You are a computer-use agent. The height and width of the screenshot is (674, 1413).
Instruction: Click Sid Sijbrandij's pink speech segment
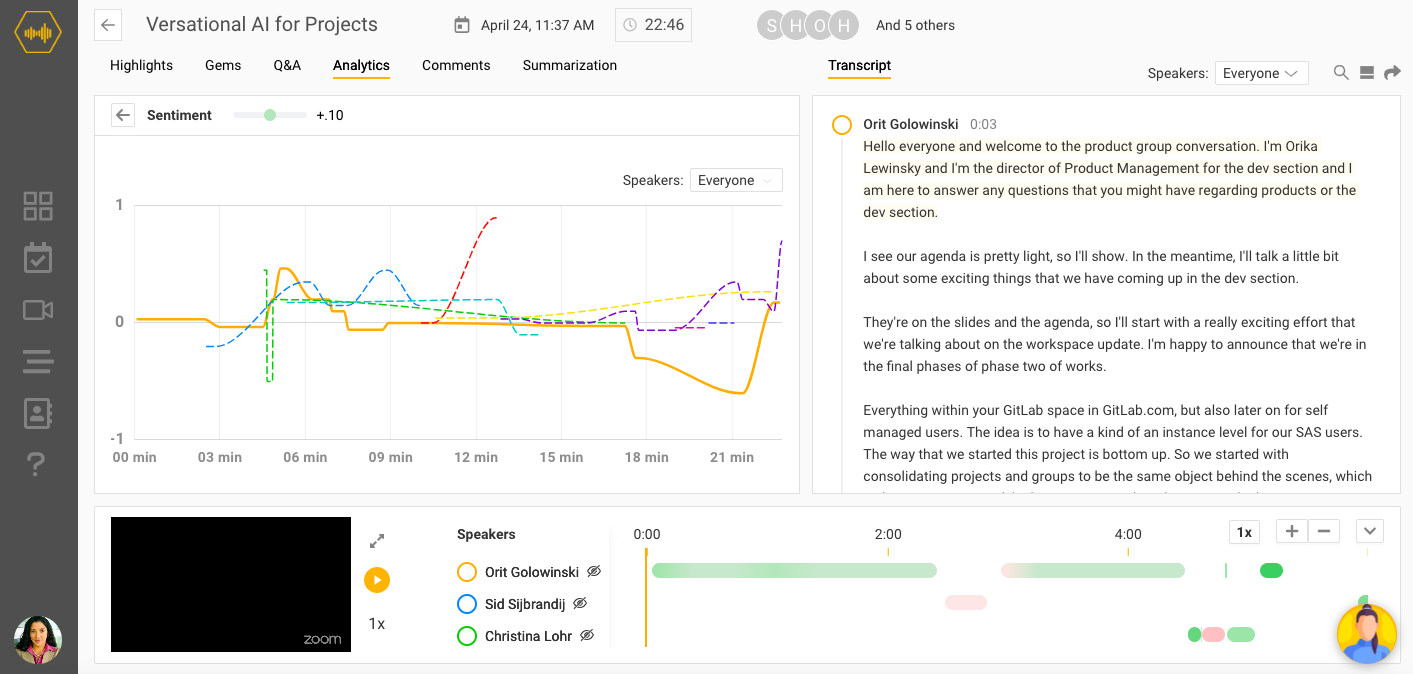(966, 603)
